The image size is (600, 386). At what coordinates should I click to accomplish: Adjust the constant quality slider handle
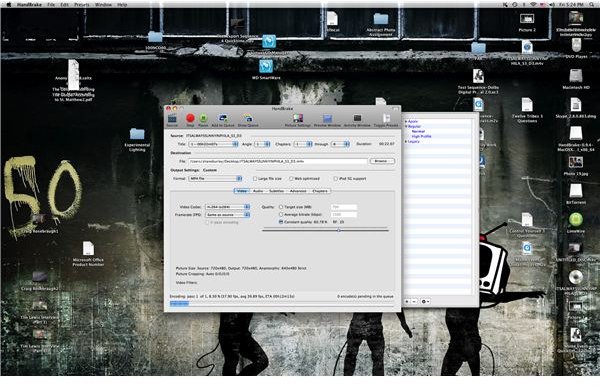pyautogui.click(x=339, y=230)
